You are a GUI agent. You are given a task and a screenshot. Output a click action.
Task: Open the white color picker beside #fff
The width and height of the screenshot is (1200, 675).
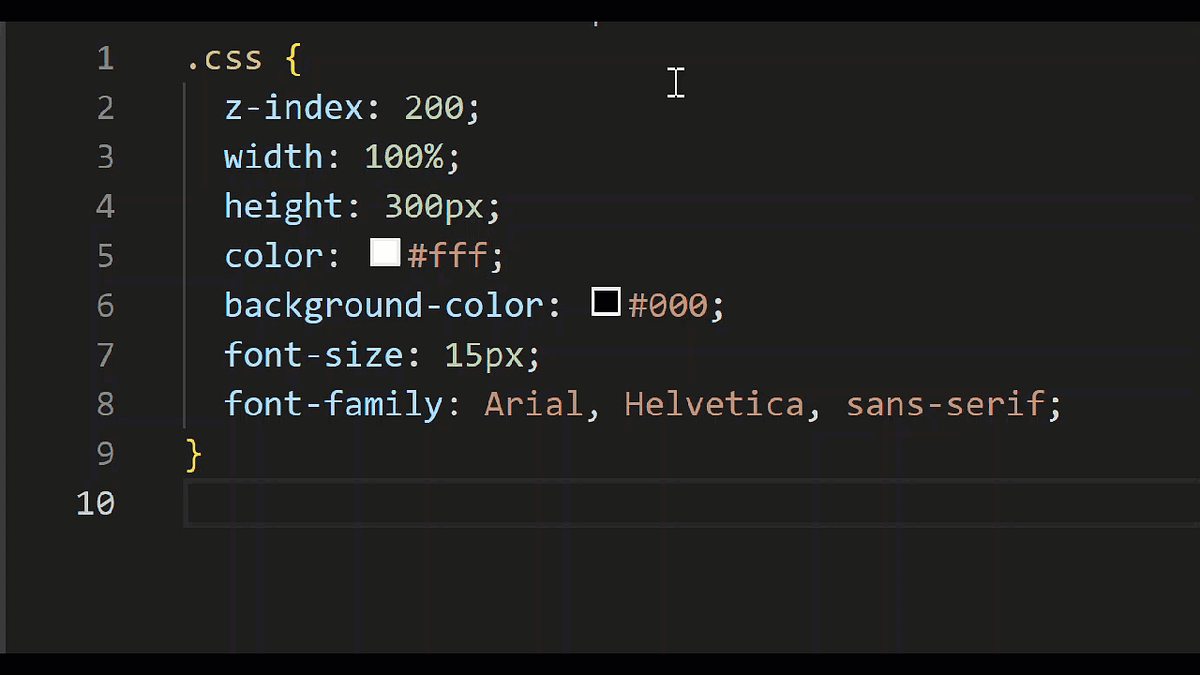384,252
